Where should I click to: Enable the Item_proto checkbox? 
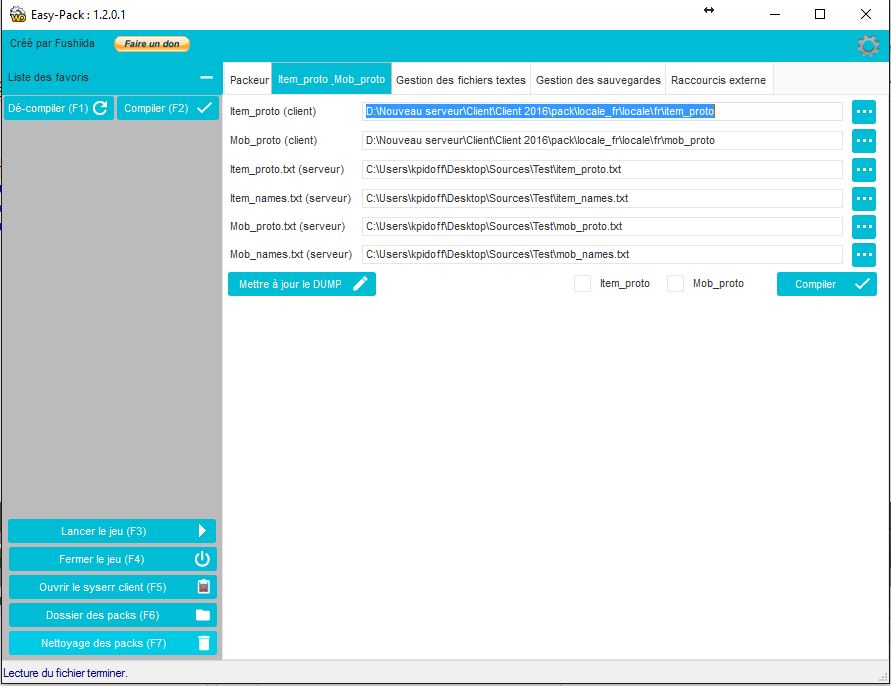point(582,283)
